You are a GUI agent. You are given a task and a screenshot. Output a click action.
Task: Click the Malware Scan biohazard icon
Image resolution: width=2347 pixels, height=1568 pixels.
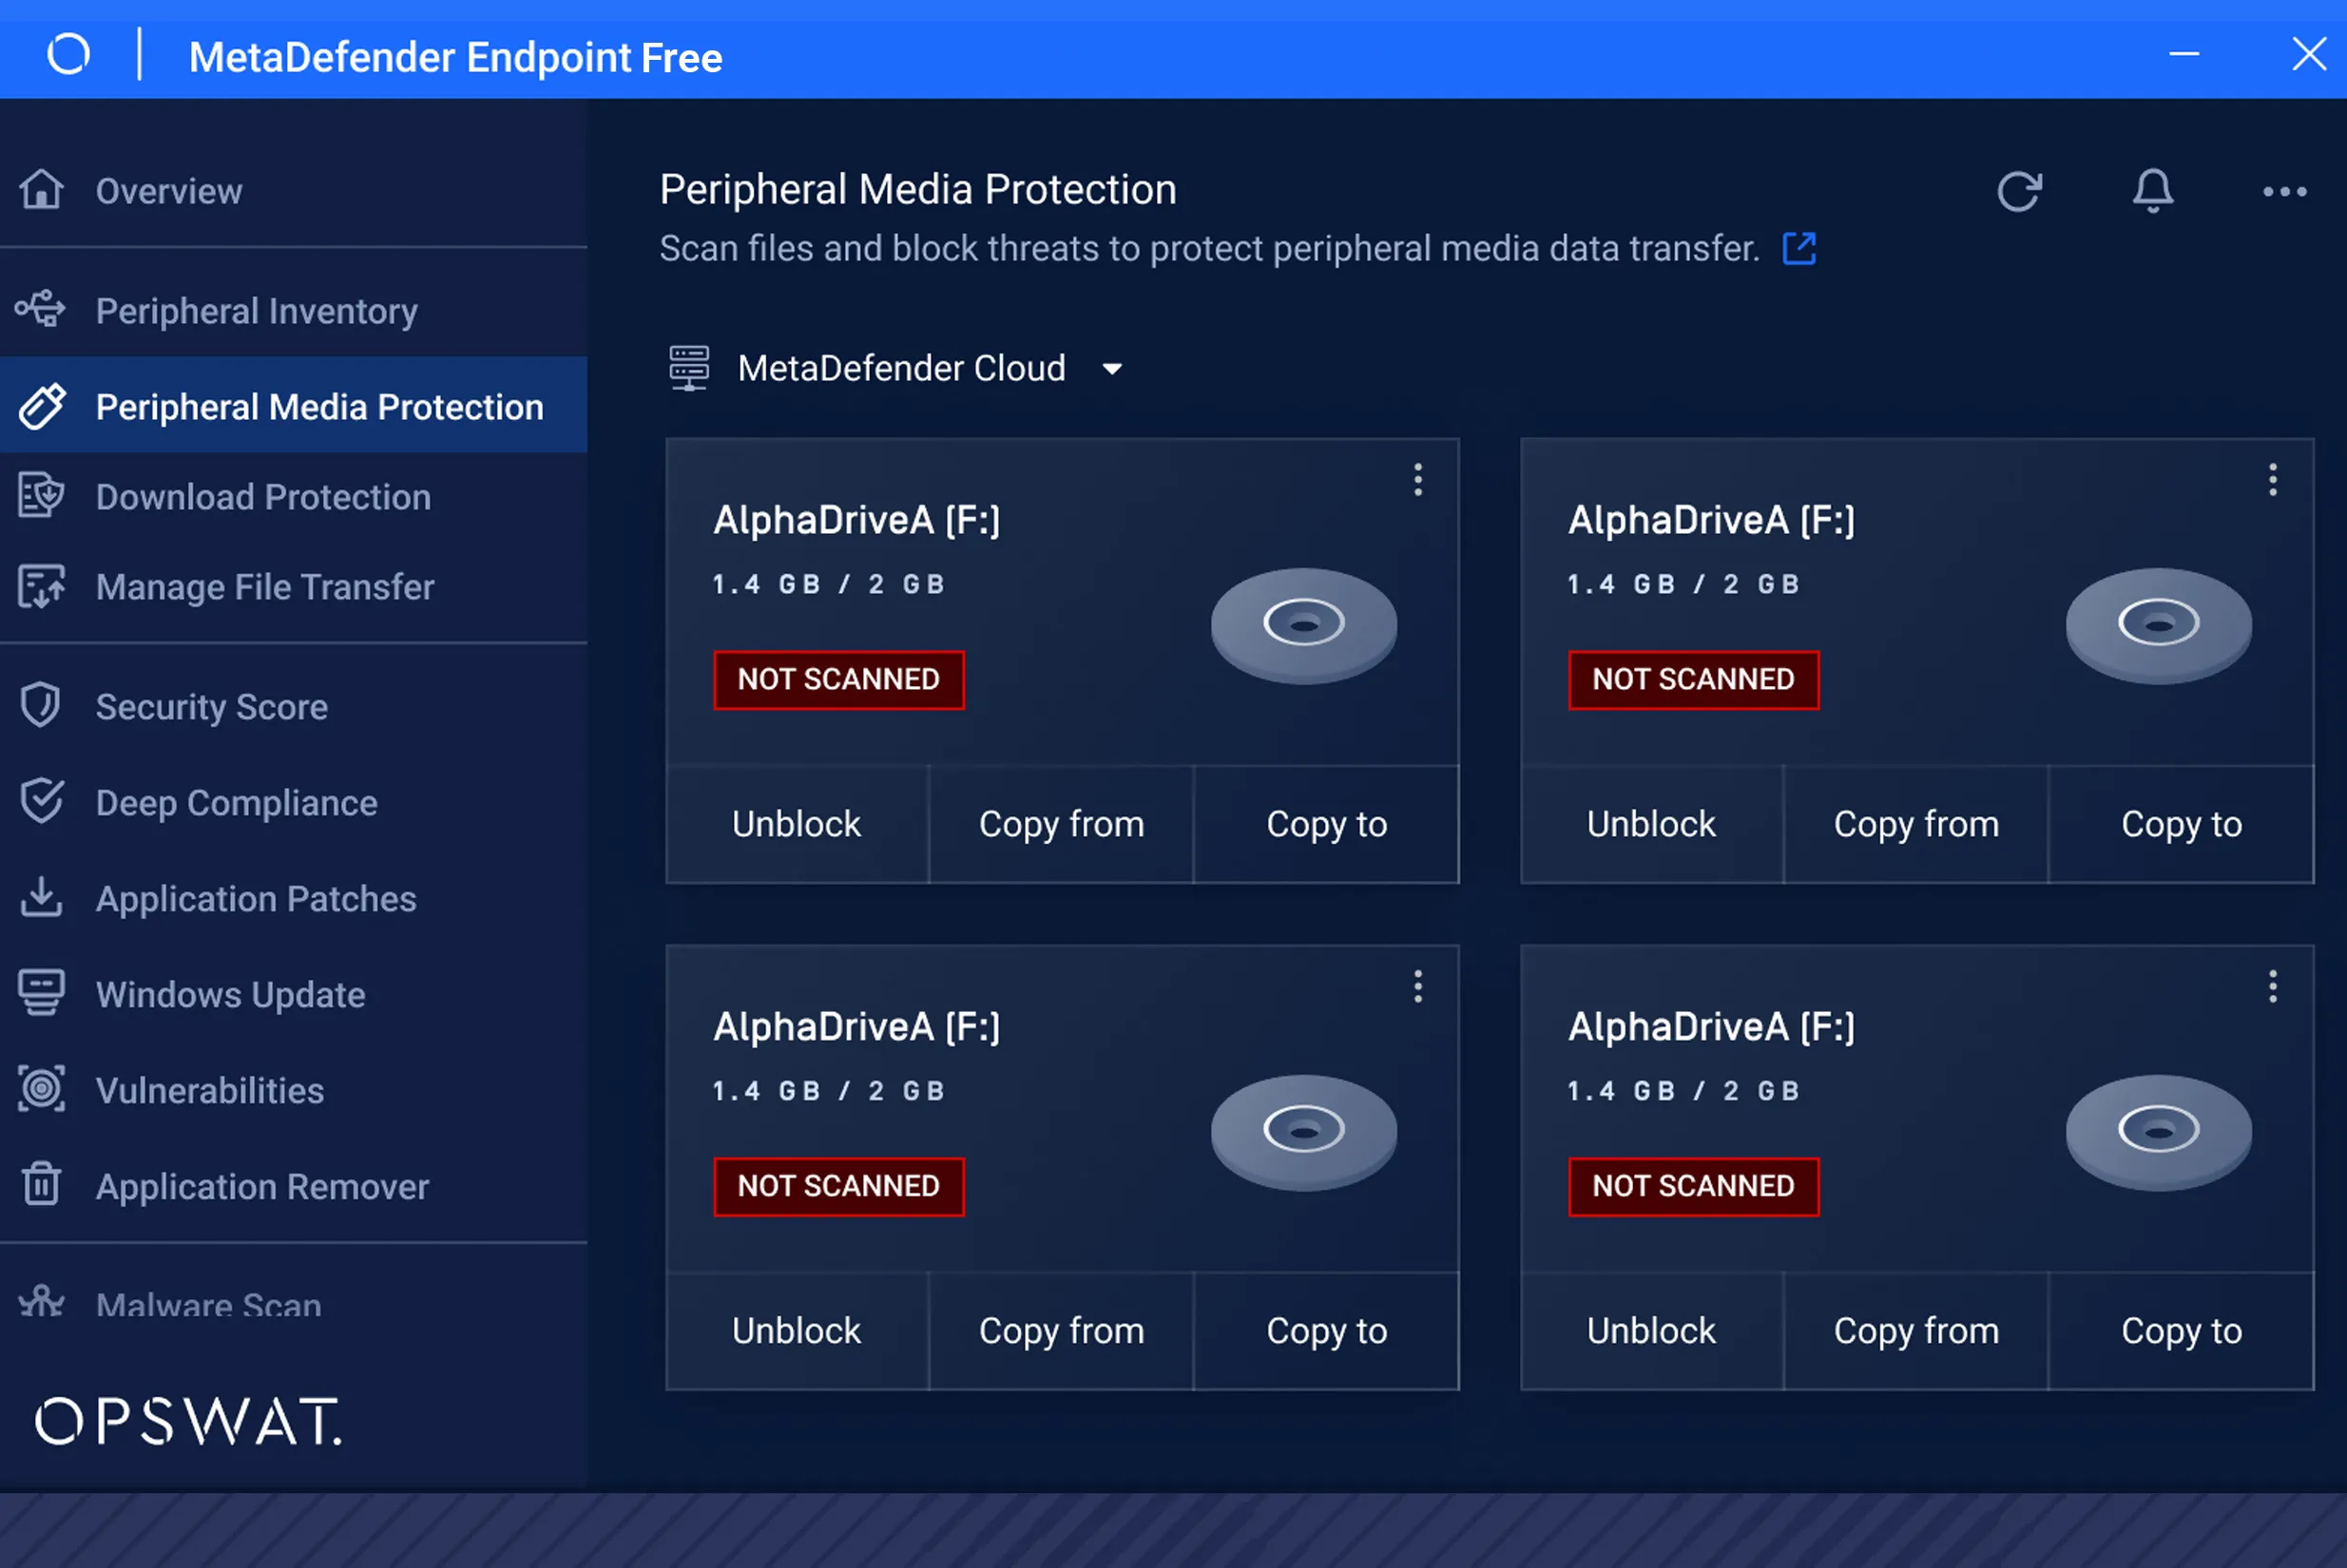pyautogui.click(x=41, y=1300)
